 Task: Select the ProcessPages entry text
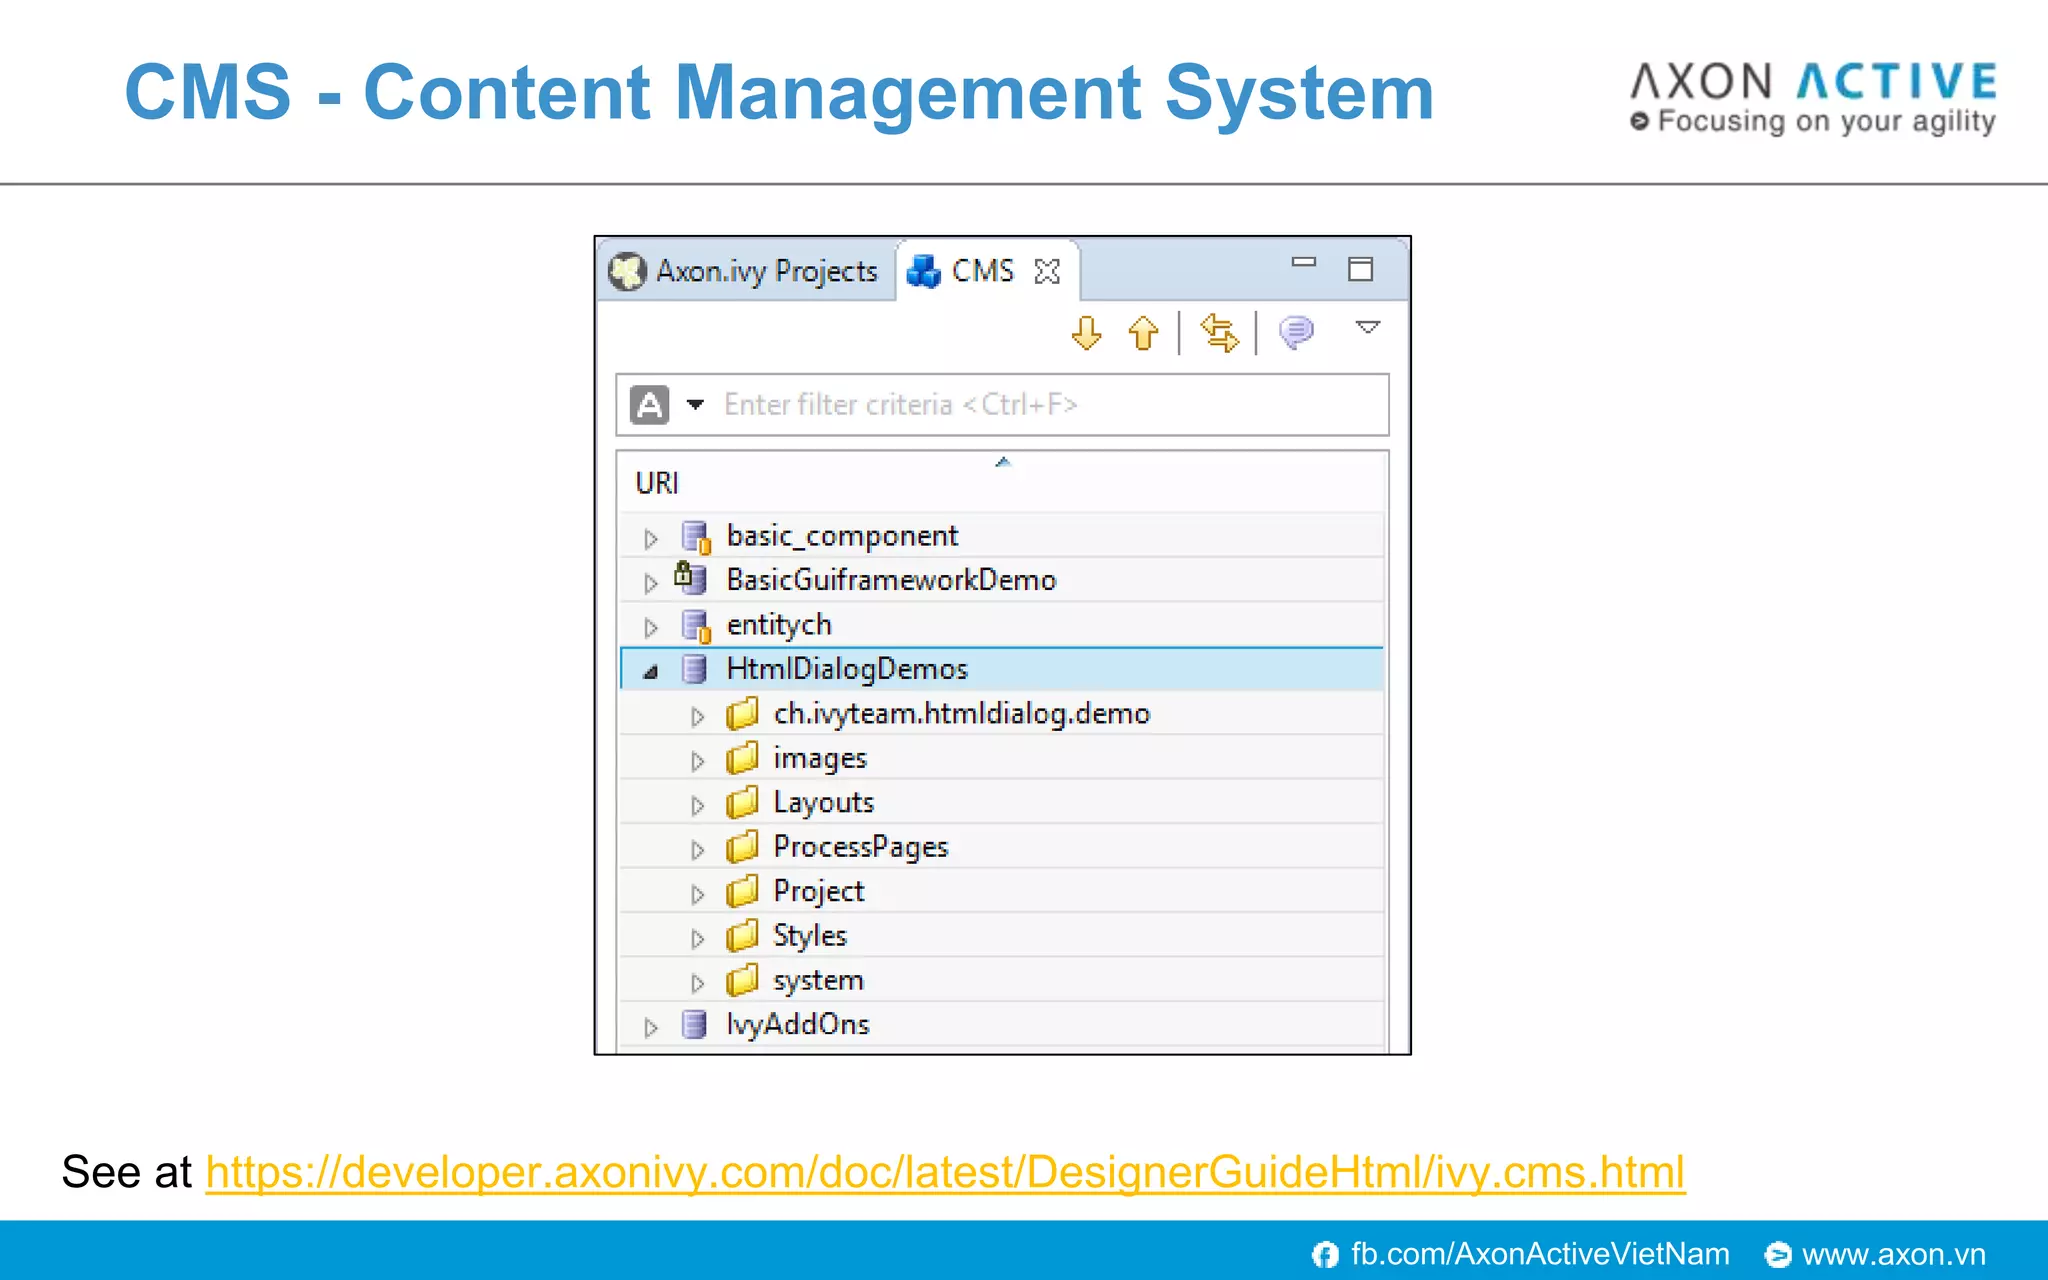point(860,848)
